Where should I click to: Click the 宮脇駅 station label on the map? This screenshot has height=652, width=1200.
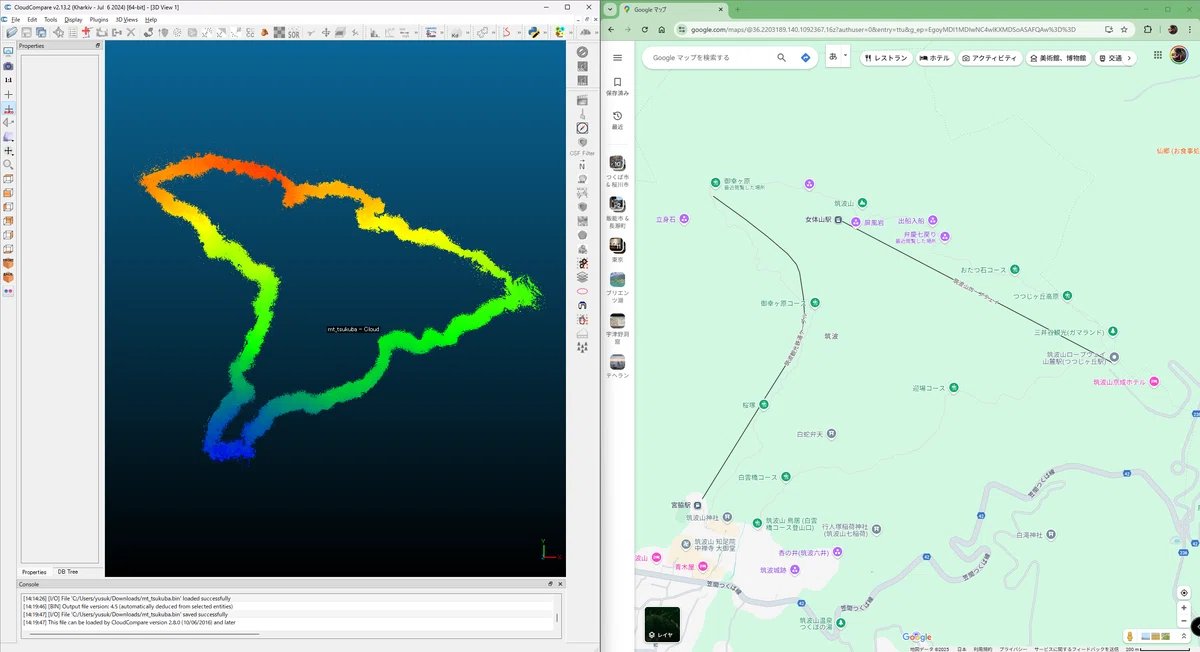[681, 505]
